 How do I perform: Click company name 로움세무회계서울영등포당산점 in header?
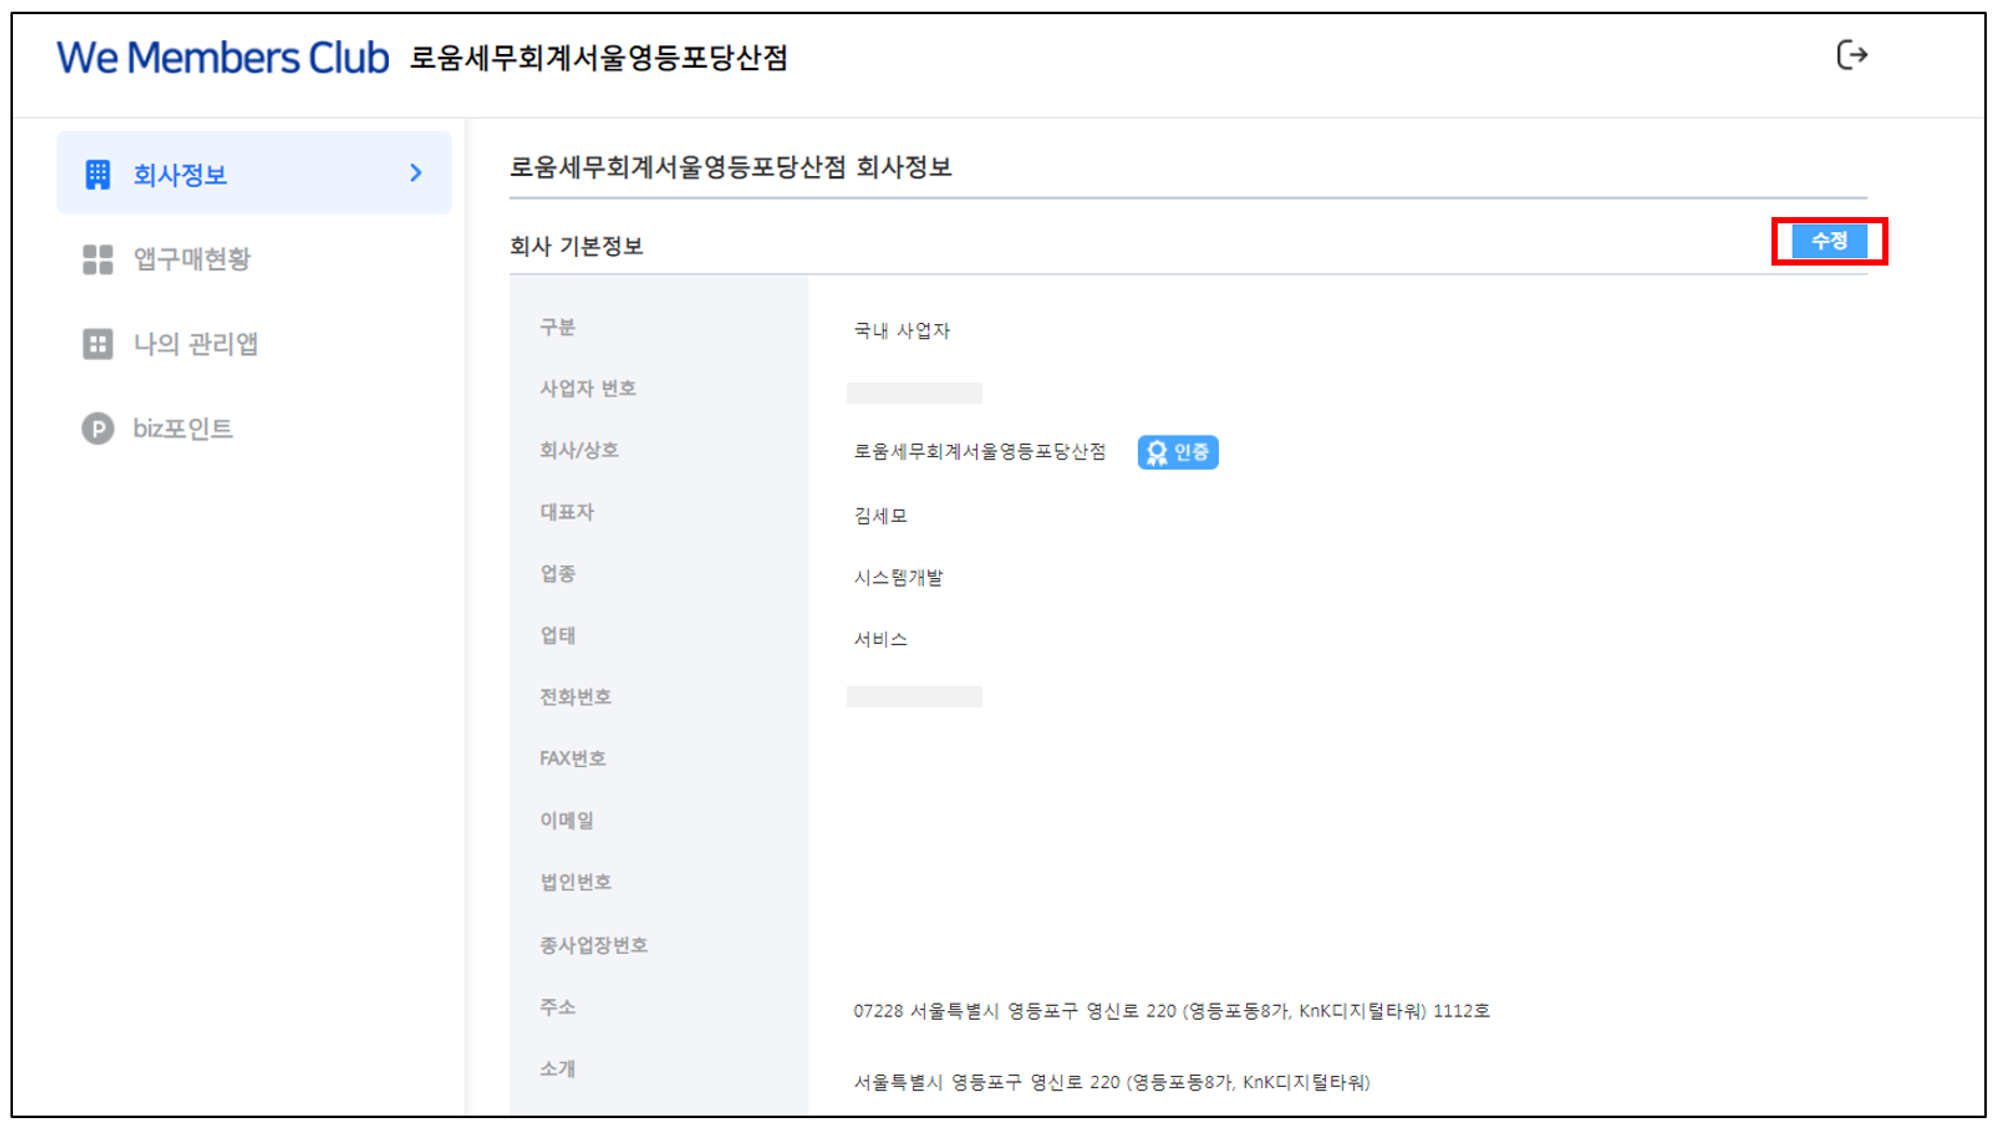point(599,58)
